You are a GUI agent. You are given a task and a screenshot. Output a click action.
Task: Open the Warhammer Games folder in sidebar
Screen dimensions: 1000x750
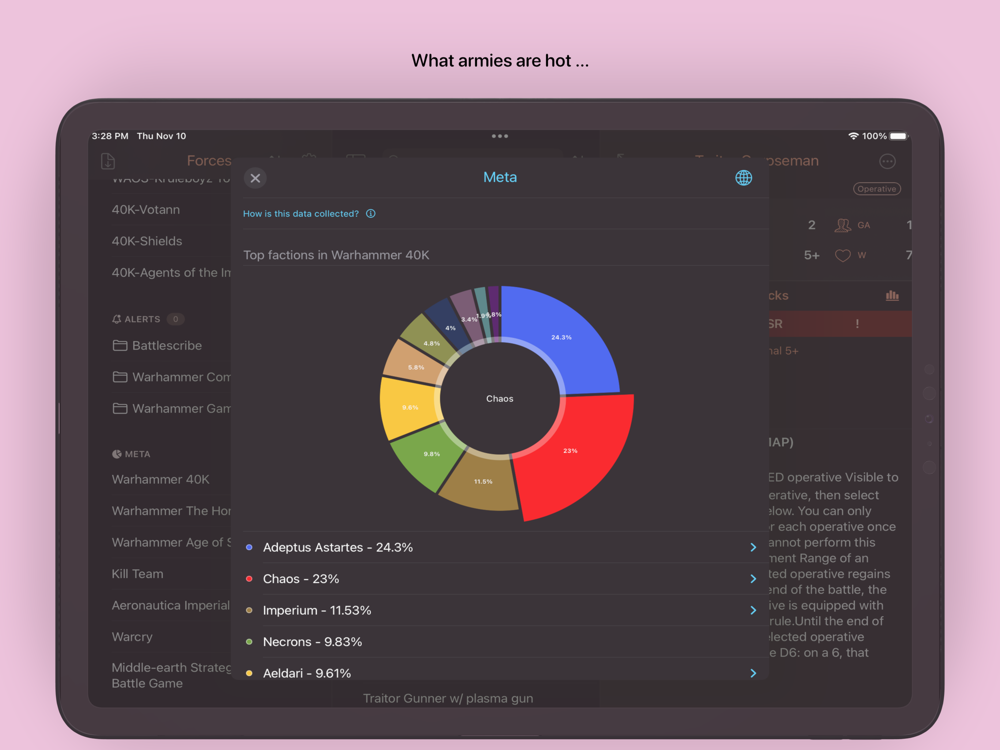pos(172,408)
